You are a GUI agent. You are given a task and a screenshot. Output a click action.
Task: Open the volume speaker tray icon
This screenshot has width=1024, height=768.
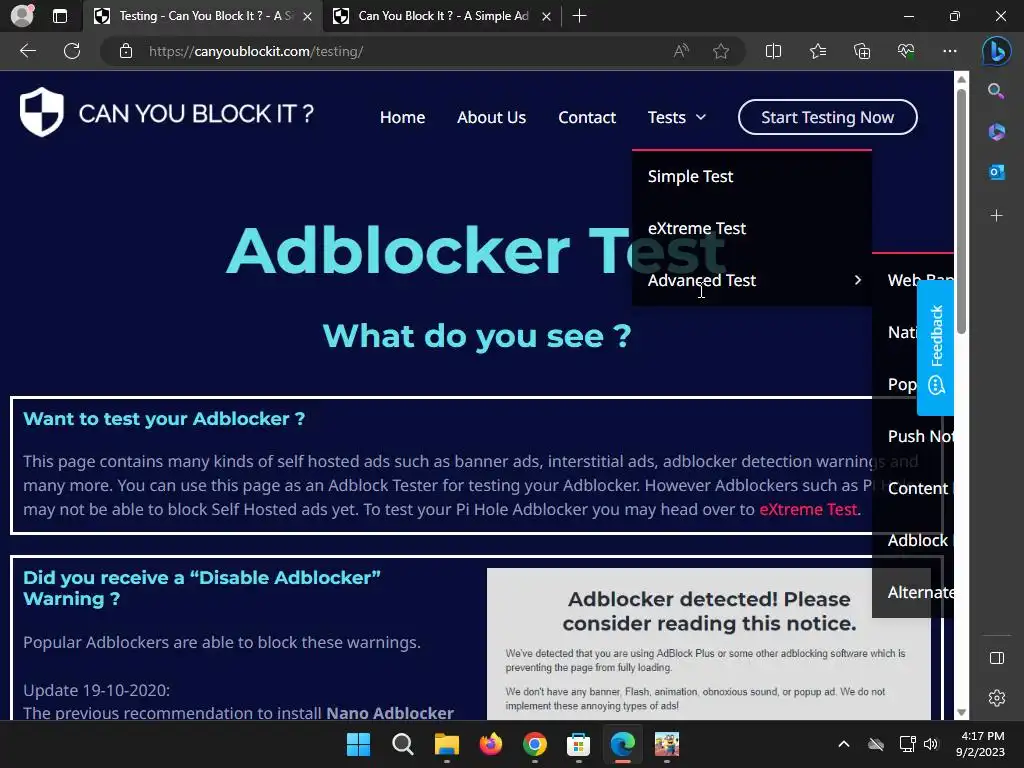pos(931,744)
